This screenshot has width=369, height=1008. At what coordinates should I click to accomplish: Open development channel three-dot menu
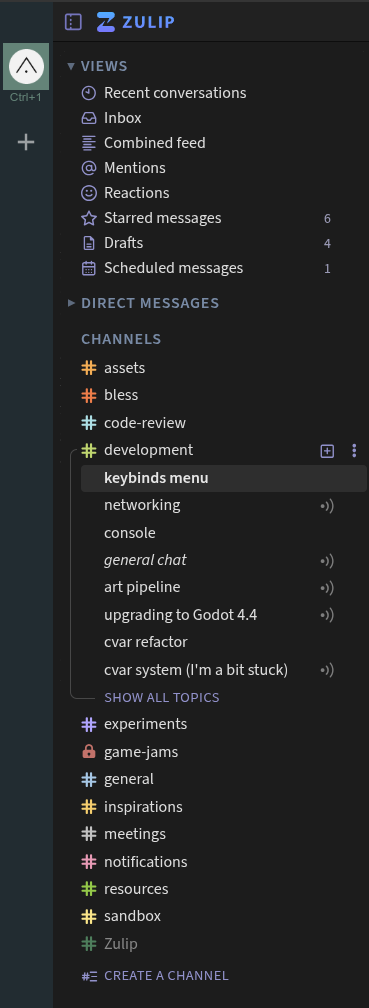click(354, 451)
